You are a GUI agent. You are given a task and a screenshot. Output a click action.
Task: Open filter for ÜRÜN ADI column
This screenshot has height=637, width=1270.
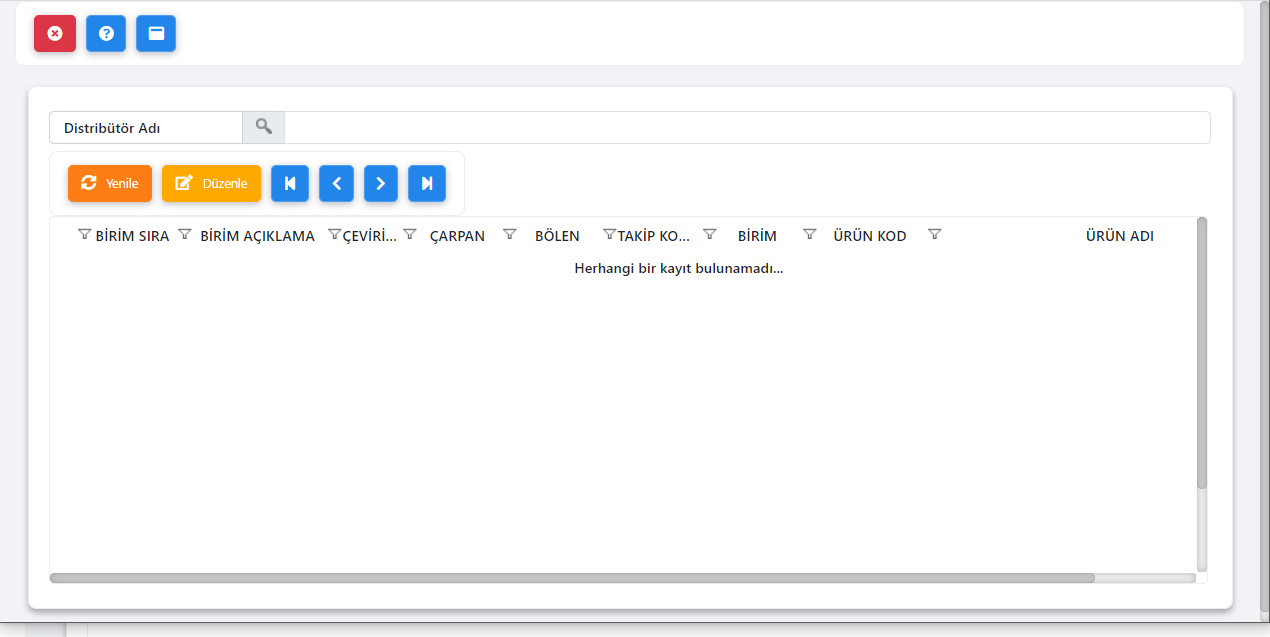pyautogui.click(x=935, y=234)
